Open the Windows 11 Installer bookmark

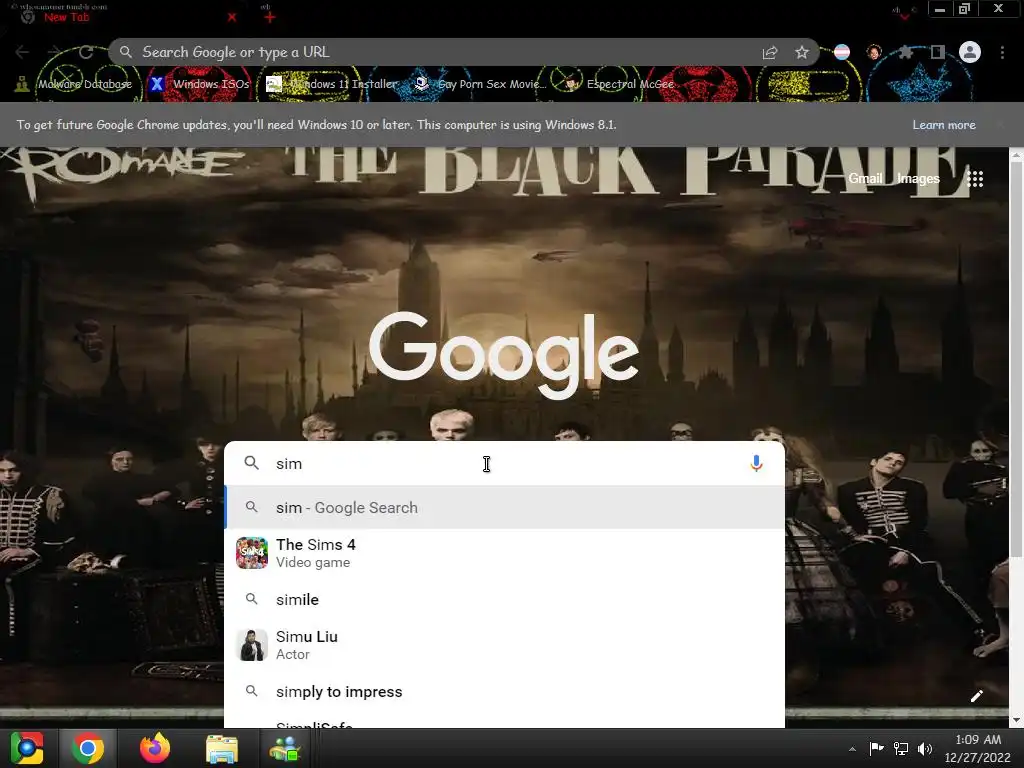click(x=332, y=84)
